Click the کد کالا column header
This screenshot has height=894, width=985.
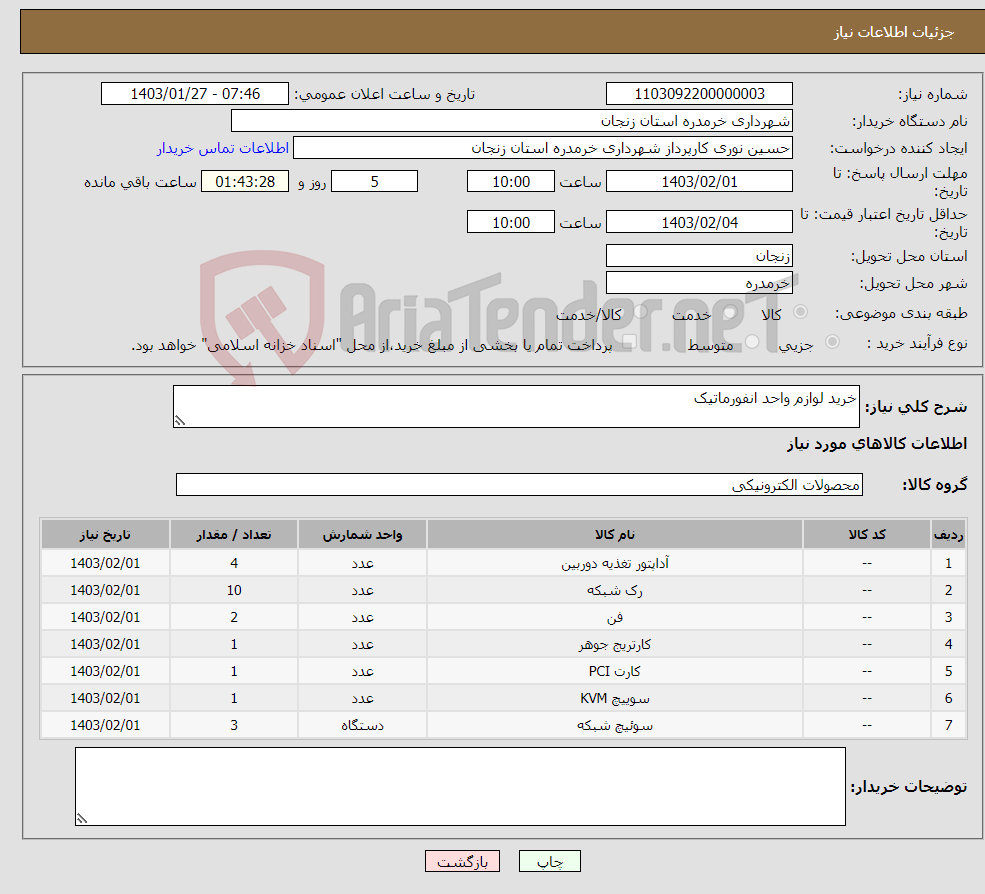[867, 534]
